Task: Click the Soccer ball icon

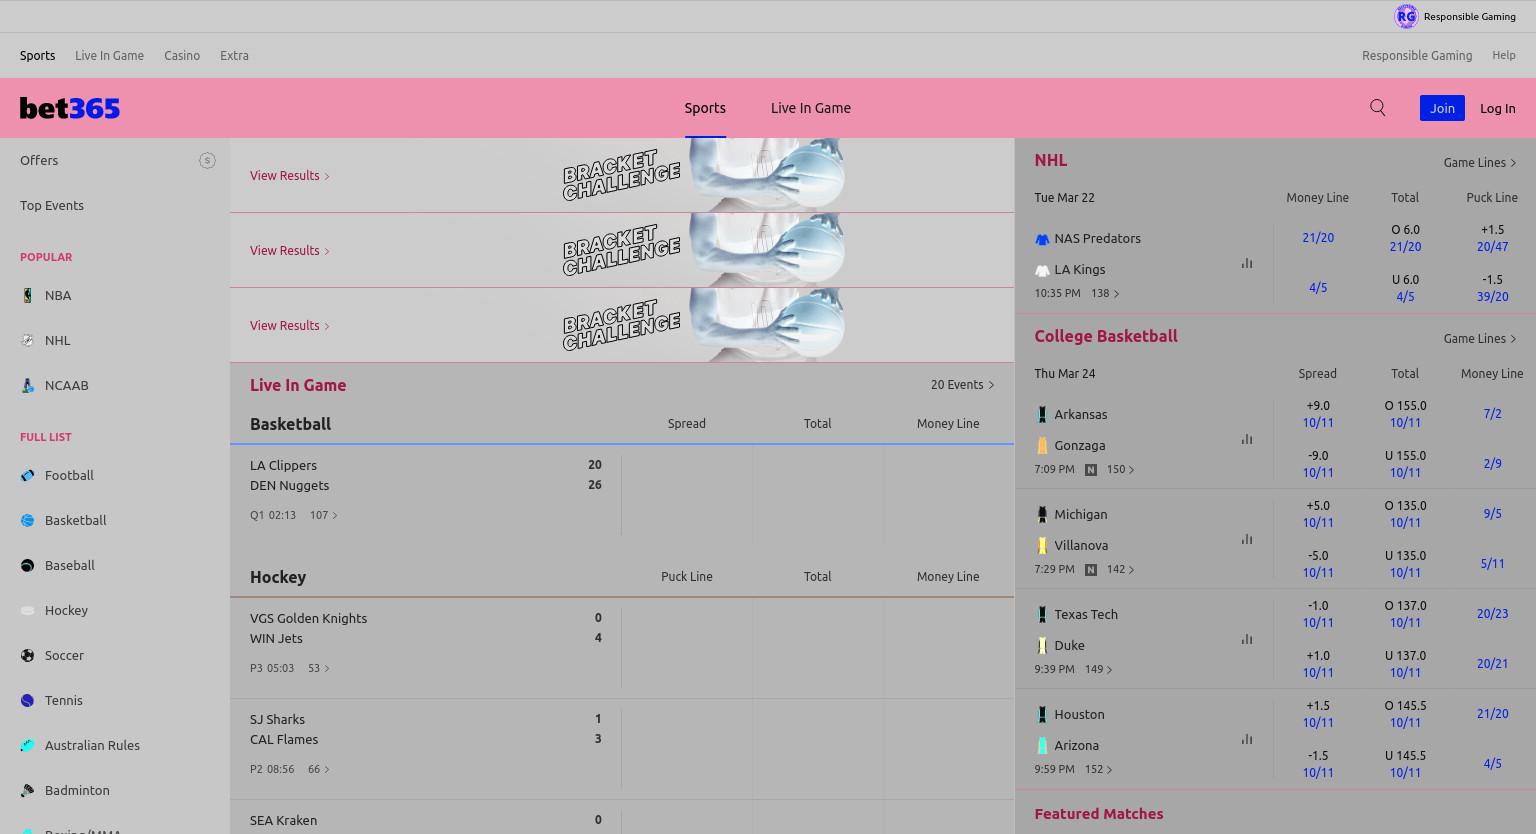Action: tap(28, 655)
